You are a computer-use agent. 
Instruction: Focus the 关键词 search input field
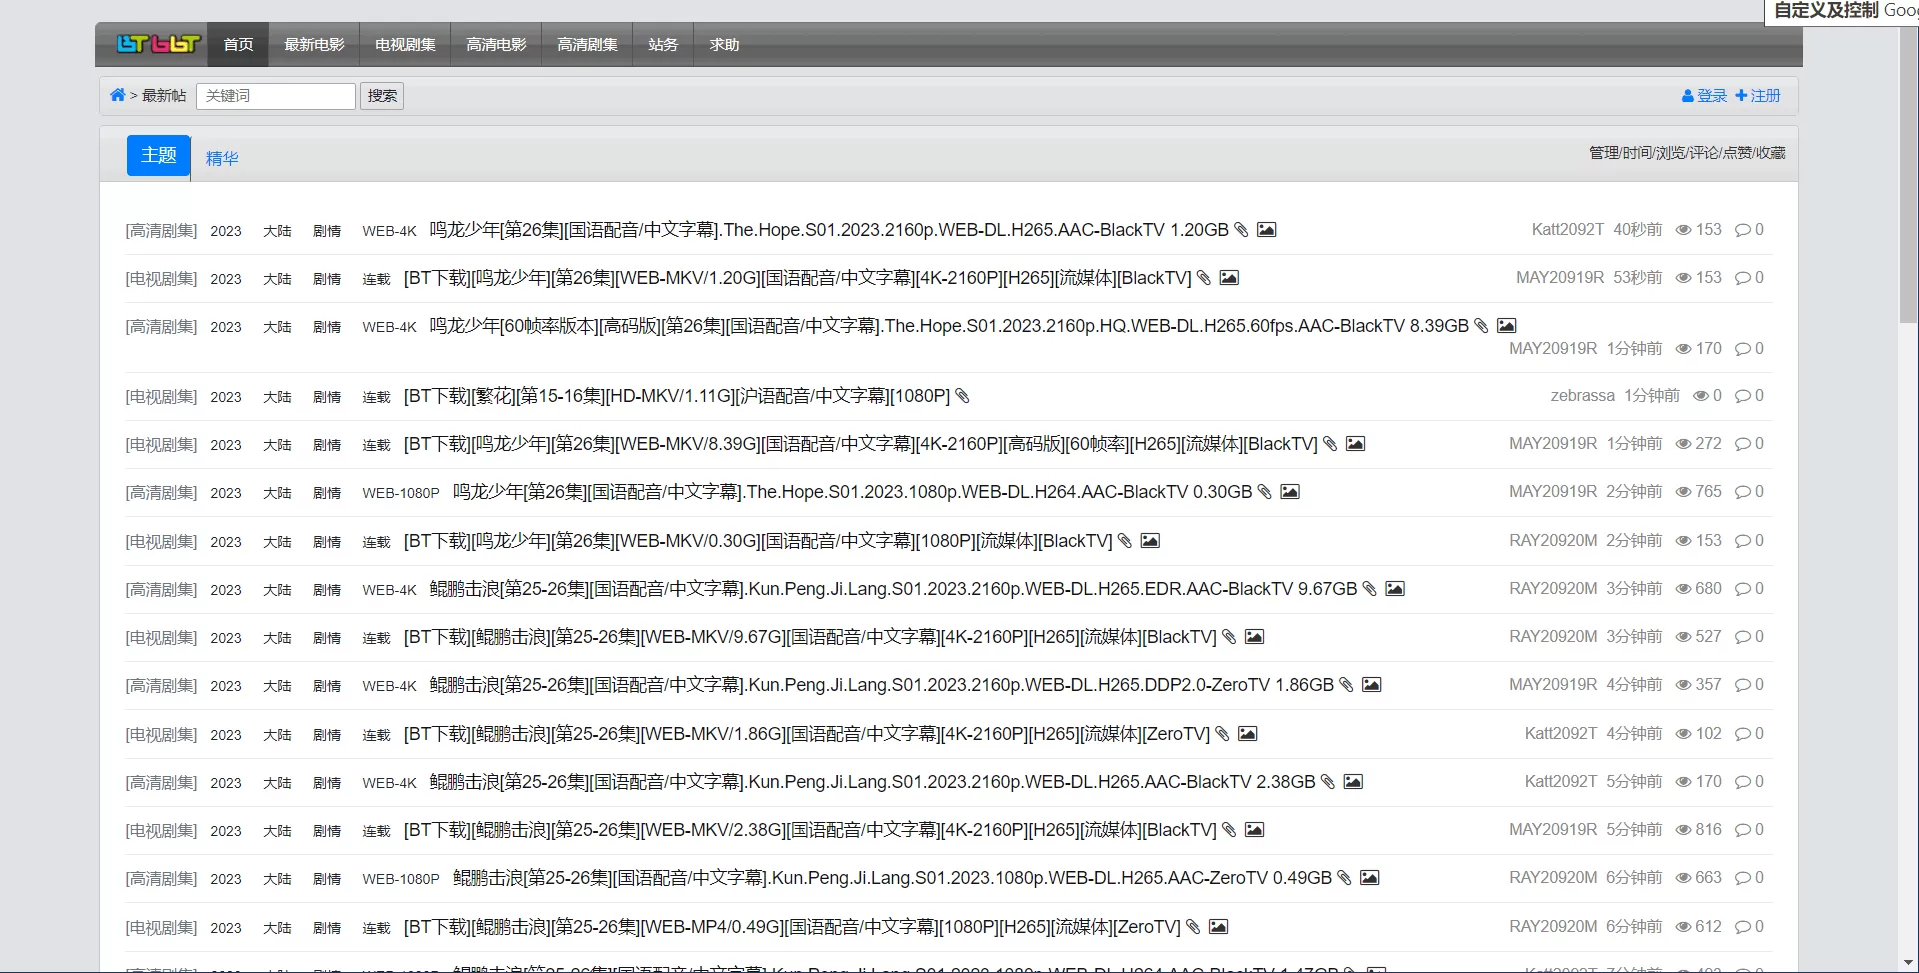coord(276,96)
